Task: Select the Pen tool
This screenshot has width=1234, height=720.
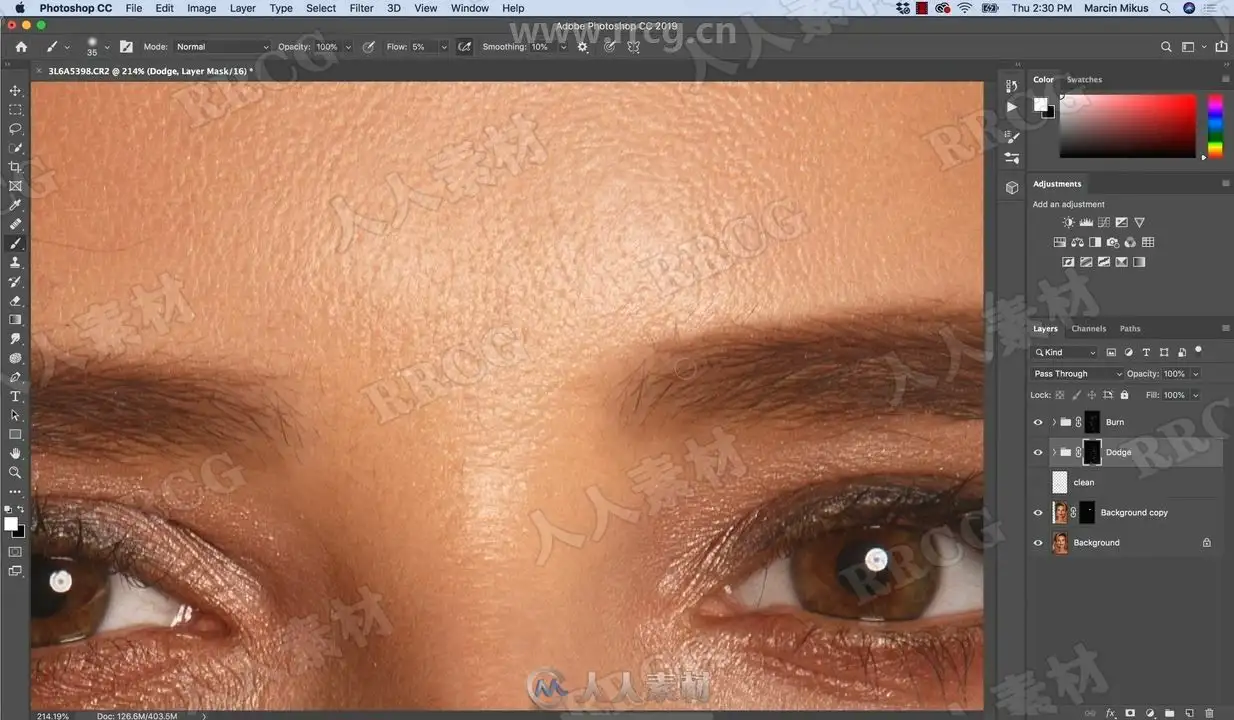Action: click(15, 377)
